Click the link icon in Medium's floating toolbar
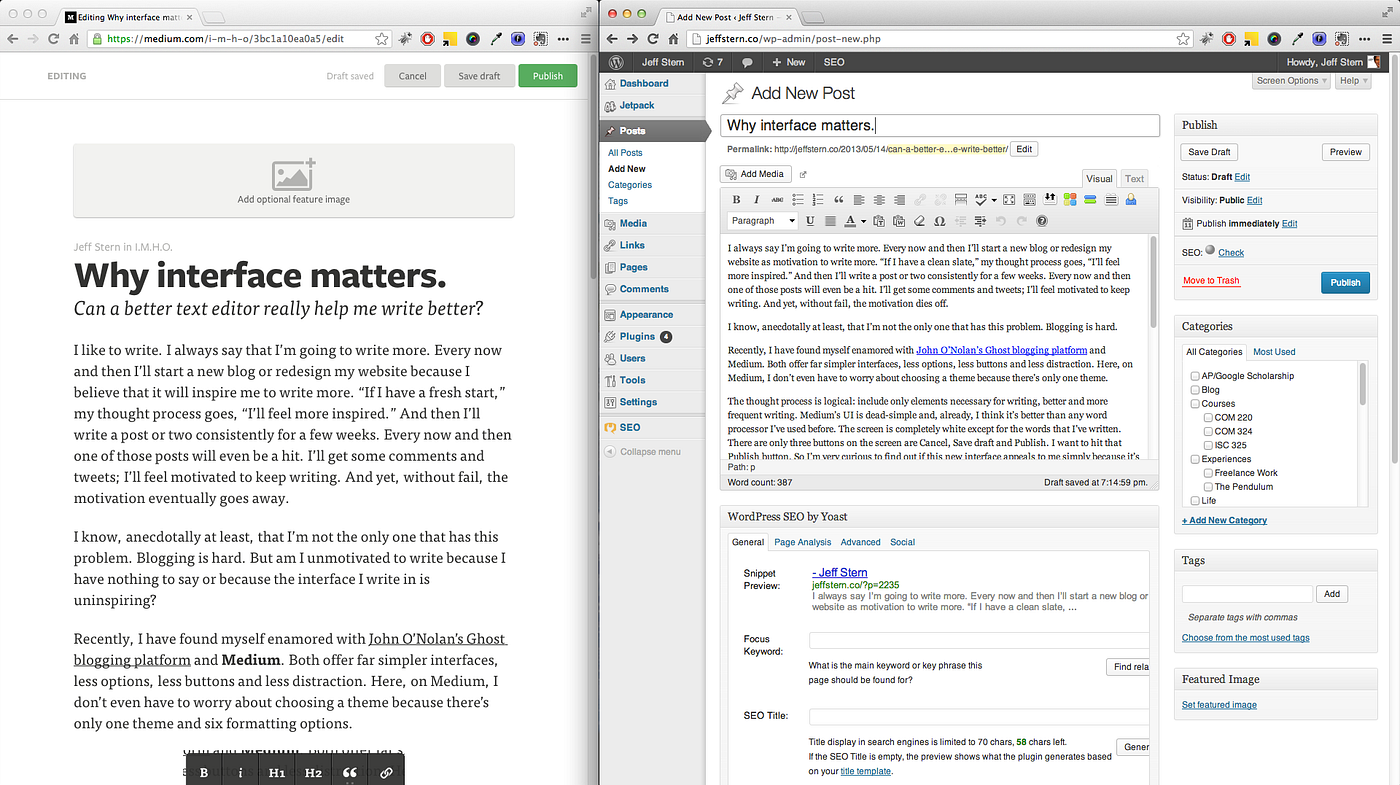This screenshot has width=1400, height=785. [x=386, y=772]
